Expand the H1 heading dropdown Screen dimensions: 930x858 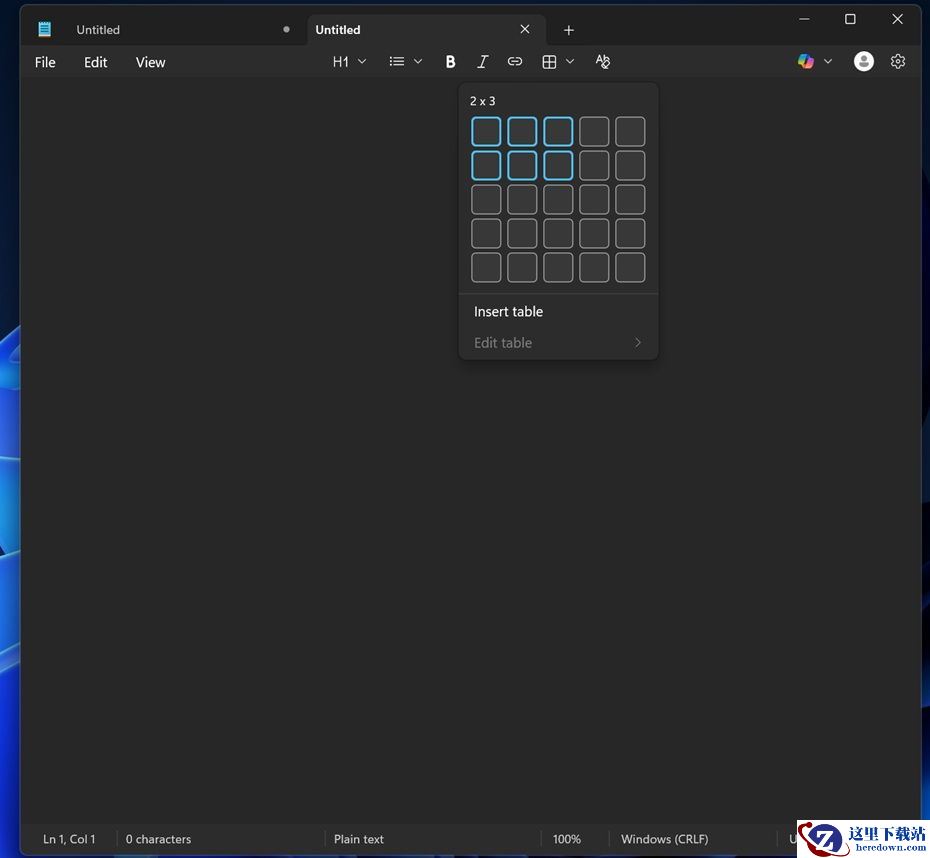(x=349, y=62)
